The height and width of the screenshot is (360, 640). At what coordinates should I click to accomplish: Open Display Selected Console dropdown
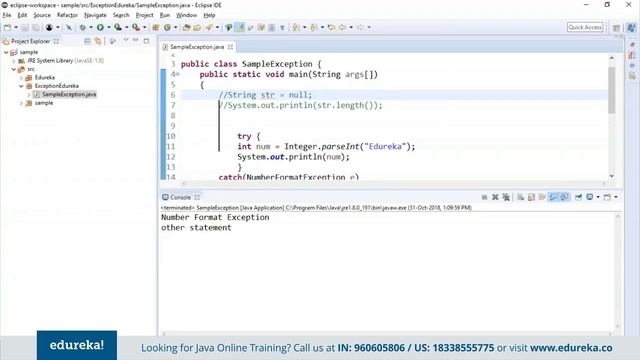click(598, 197)
